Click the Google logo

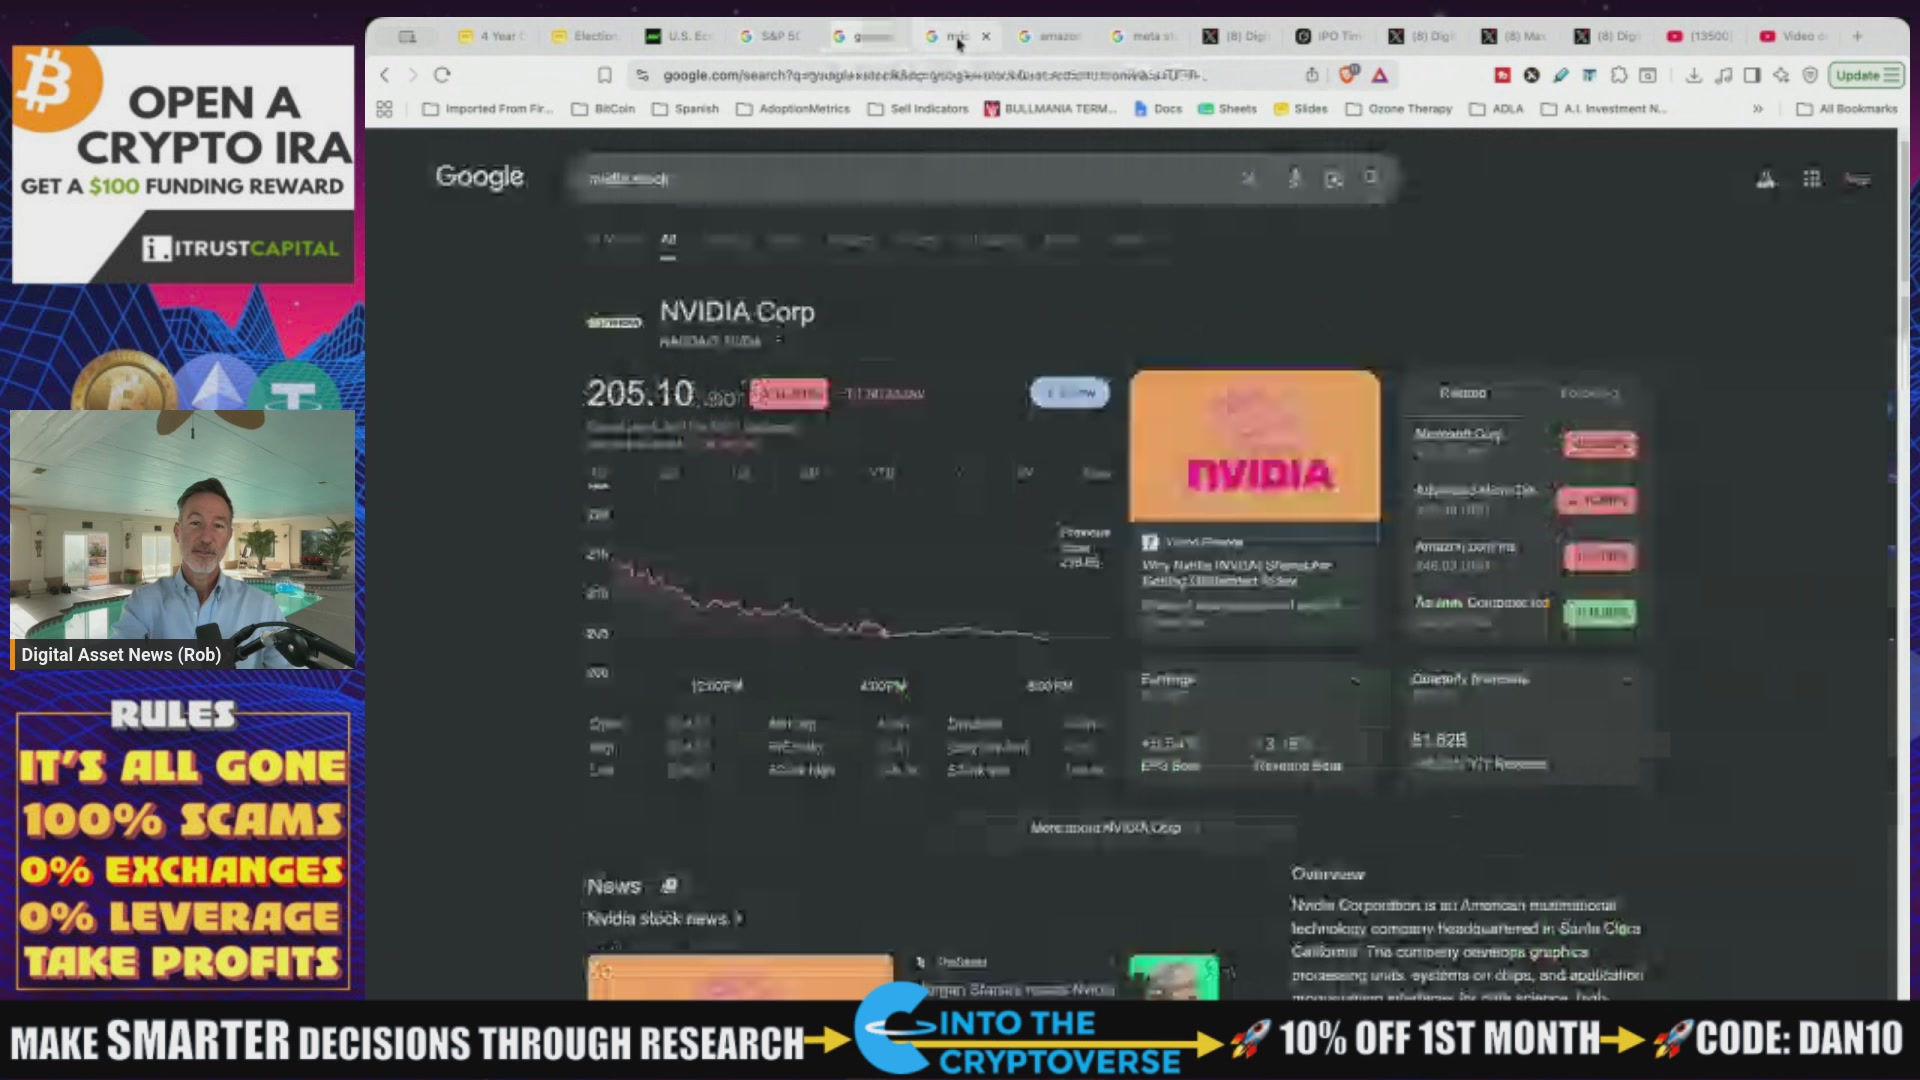pyautogui.click(x=480, y=177)
